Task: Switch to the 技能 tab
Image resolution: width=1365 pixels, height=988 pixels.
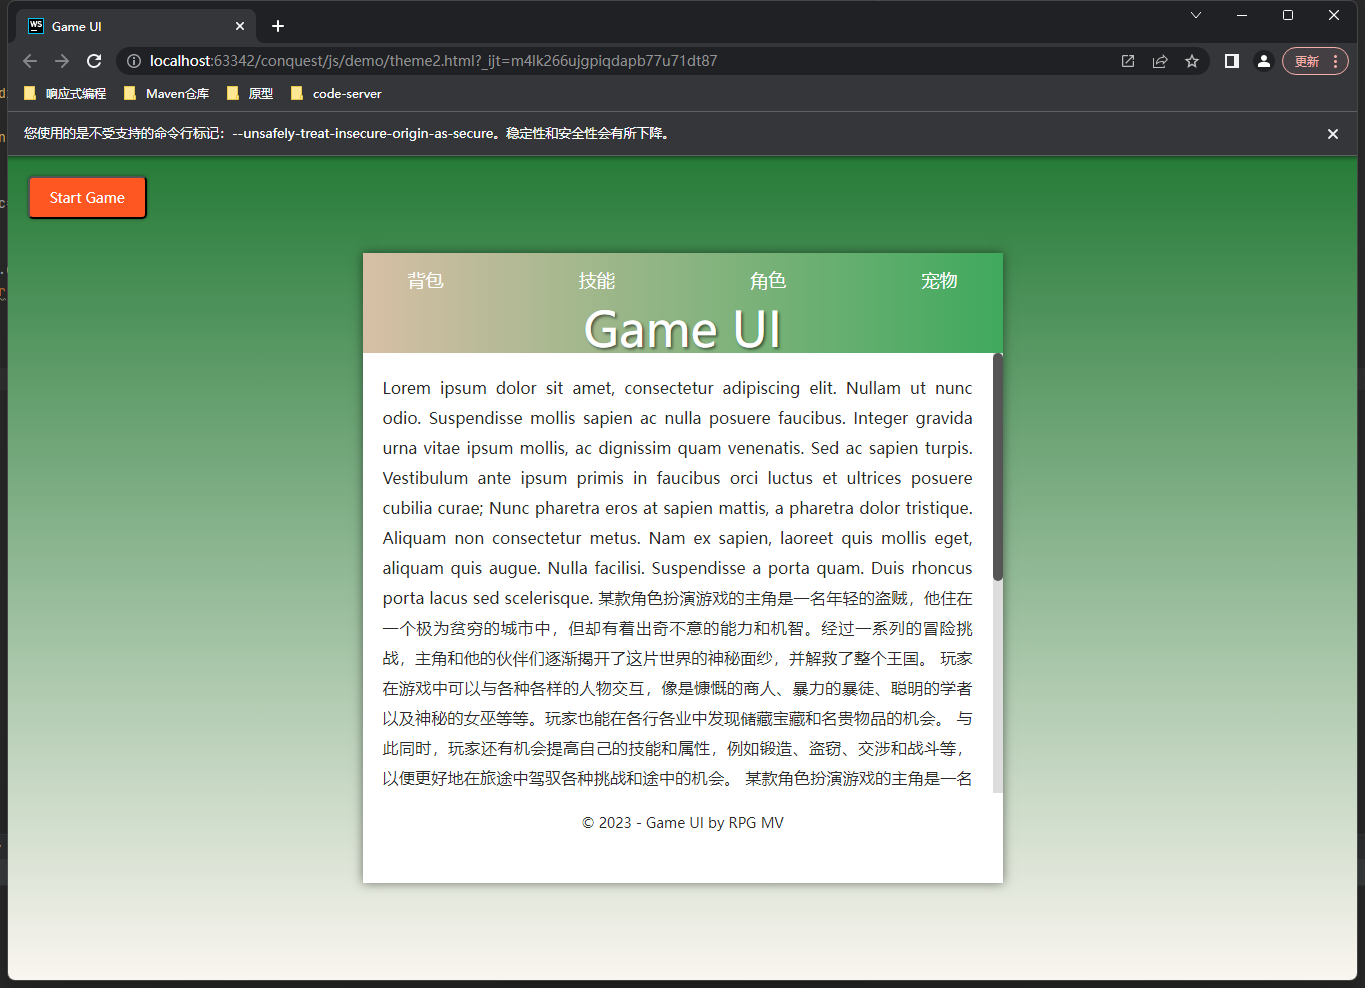Action: (x=597, y=281)
